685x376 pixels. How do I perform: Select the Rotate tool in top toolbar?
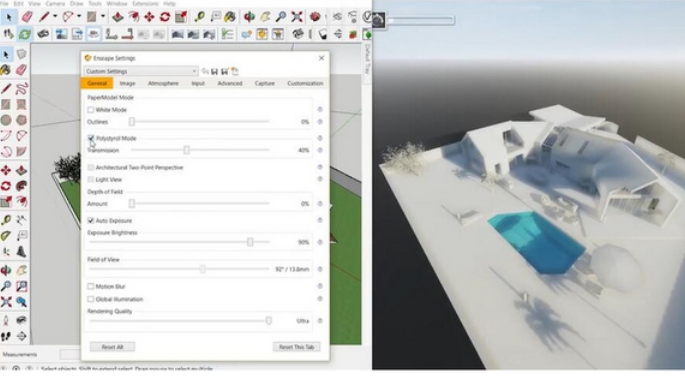click(x=165, y=17)
